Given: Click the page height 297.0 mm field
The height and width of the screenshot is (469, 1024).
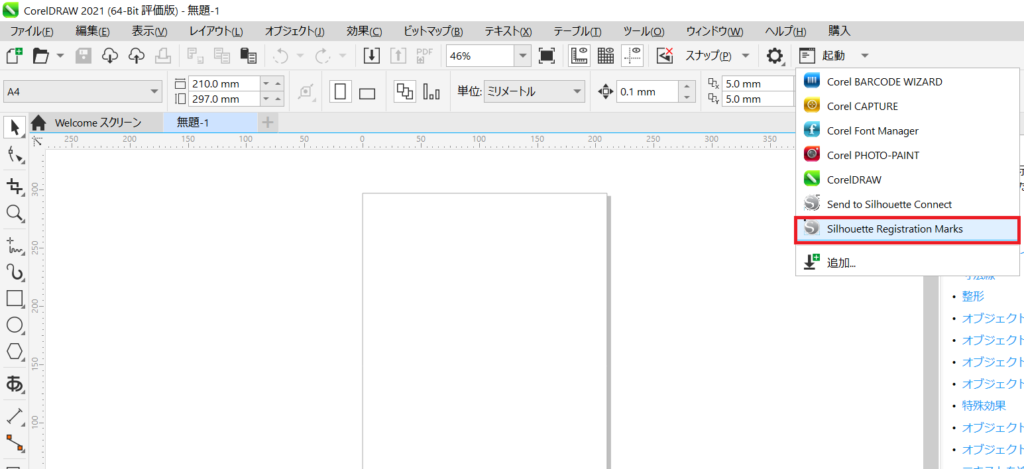Looking at the screenshot, I should [x=223, y=99].
